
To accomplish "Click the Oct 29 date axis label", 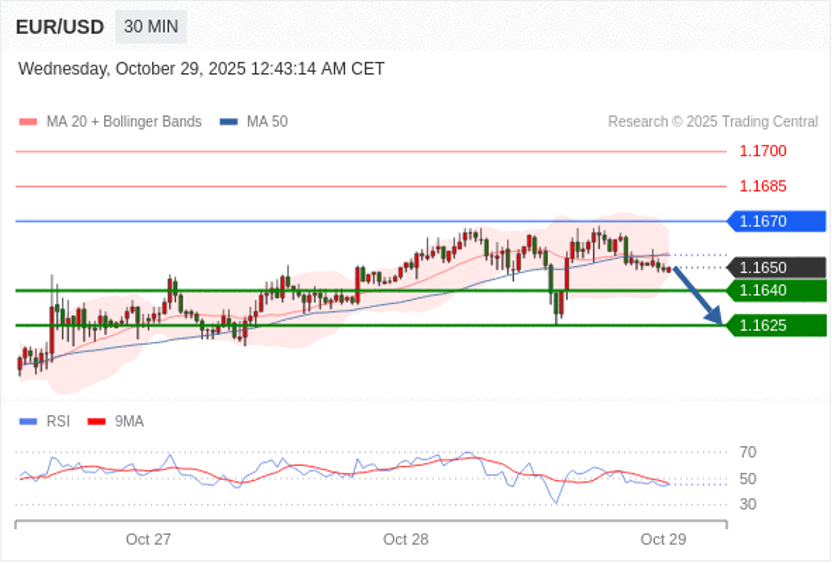I will tap(663, 540).
